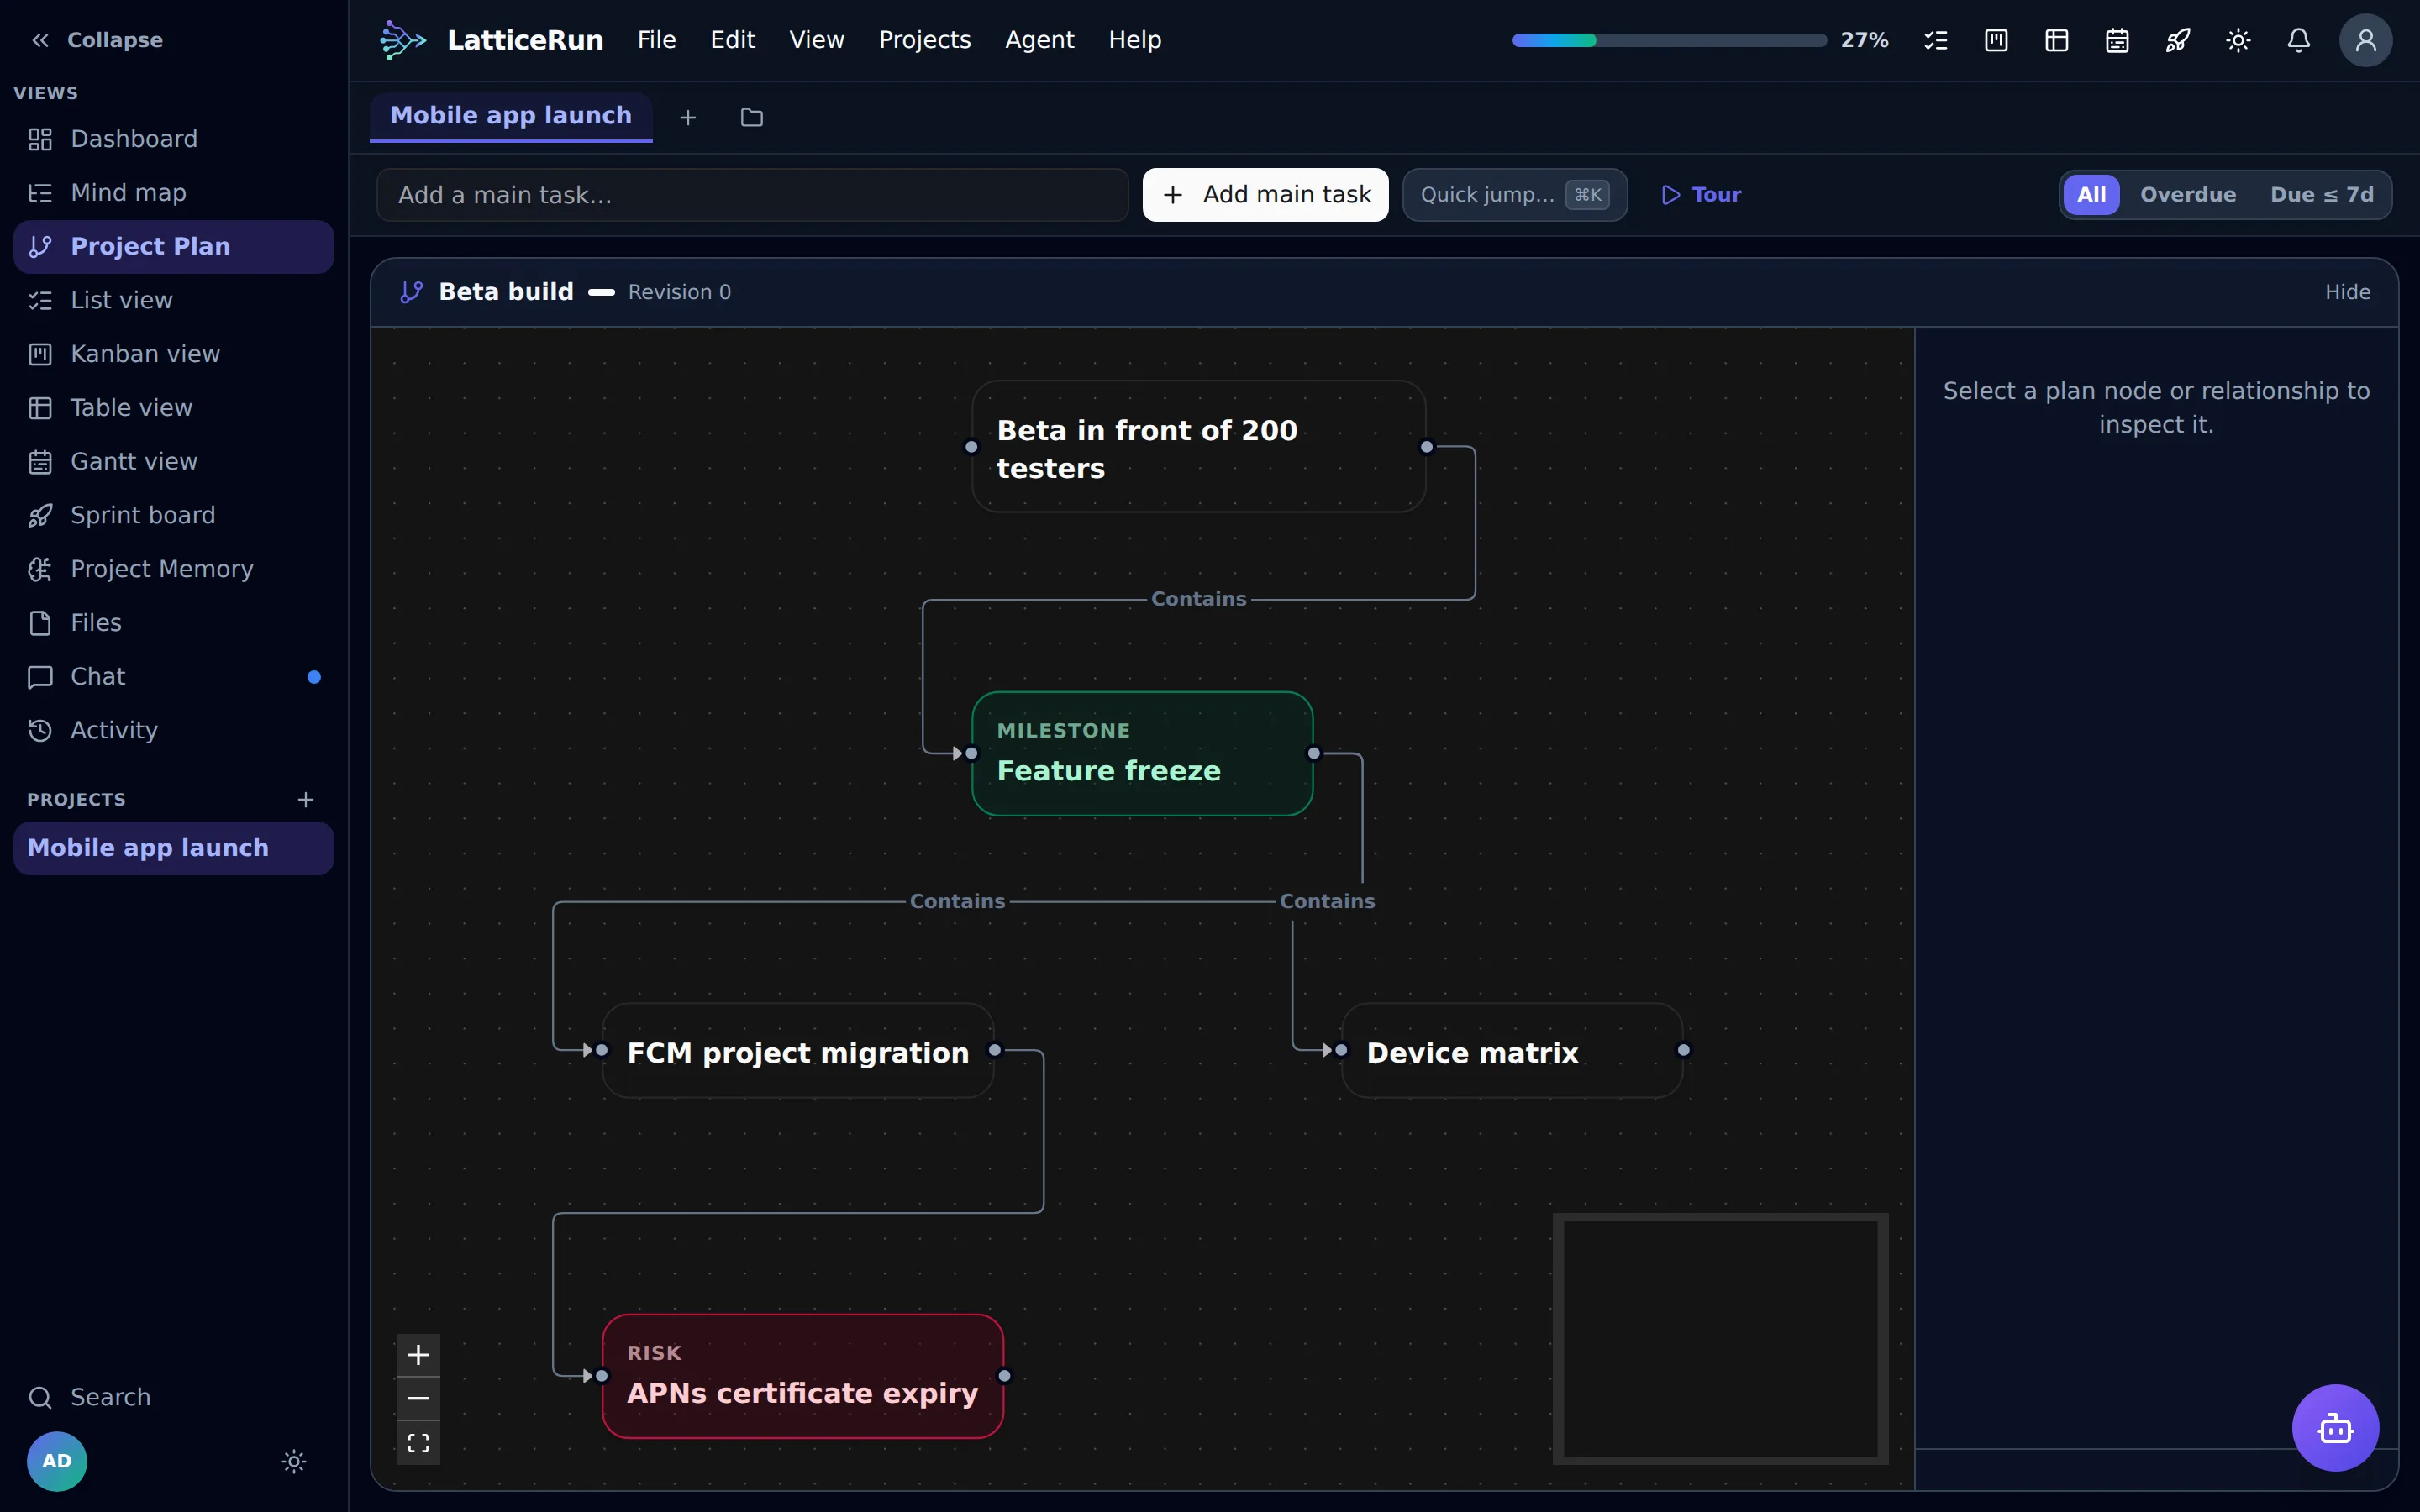Click the Beta build branch icon
Image resolution: width=2420 pixels, height=1512 pixels.
point(411,292)
